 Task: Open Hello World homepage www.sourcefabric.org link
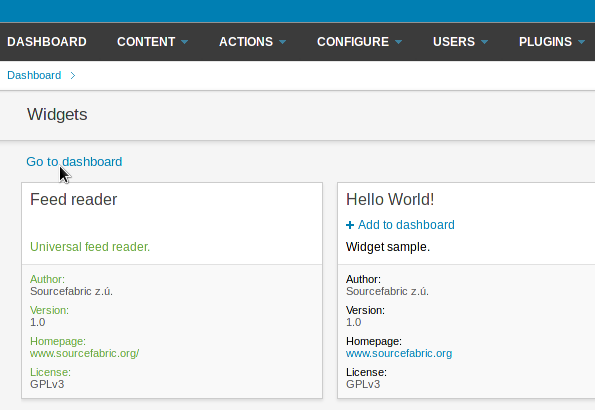(399, 353)
